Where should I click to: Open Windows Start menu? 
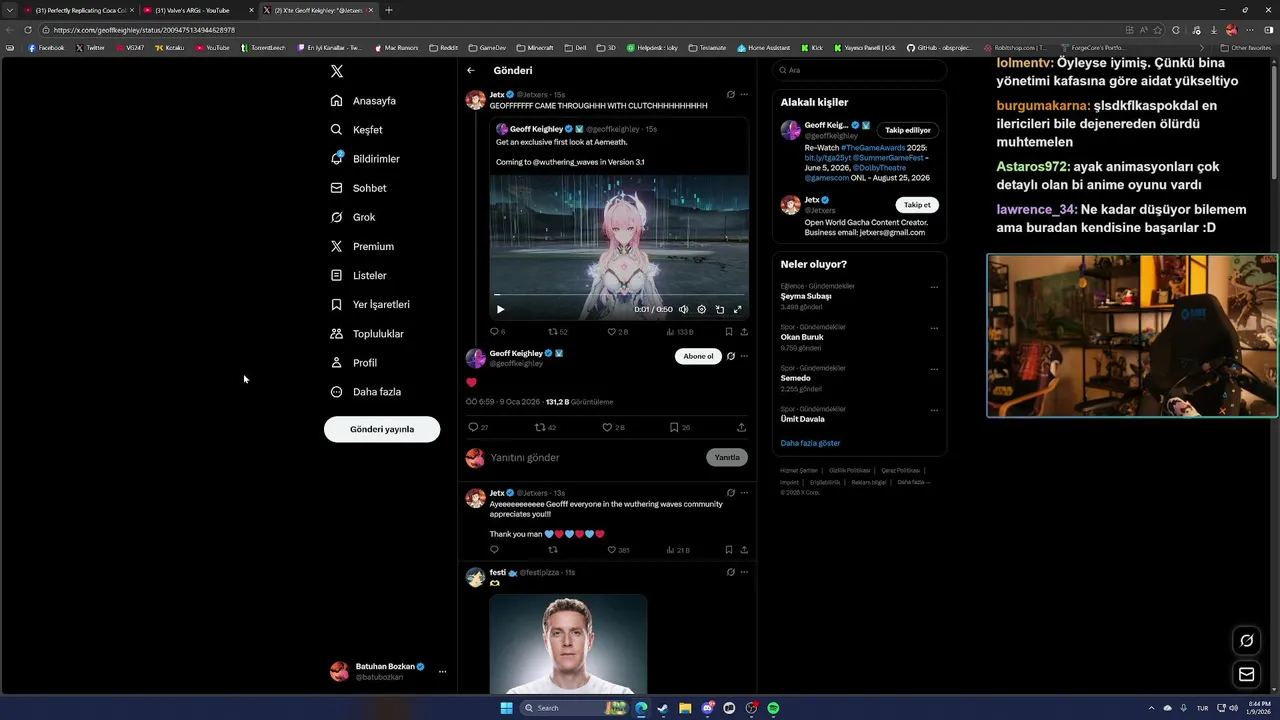(507, 708)
